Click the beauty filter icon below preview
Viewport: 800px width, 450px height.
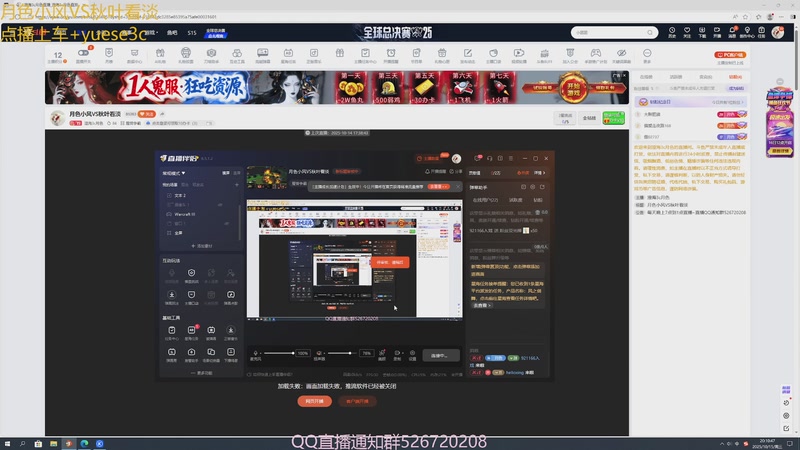(x=382, y=353)
